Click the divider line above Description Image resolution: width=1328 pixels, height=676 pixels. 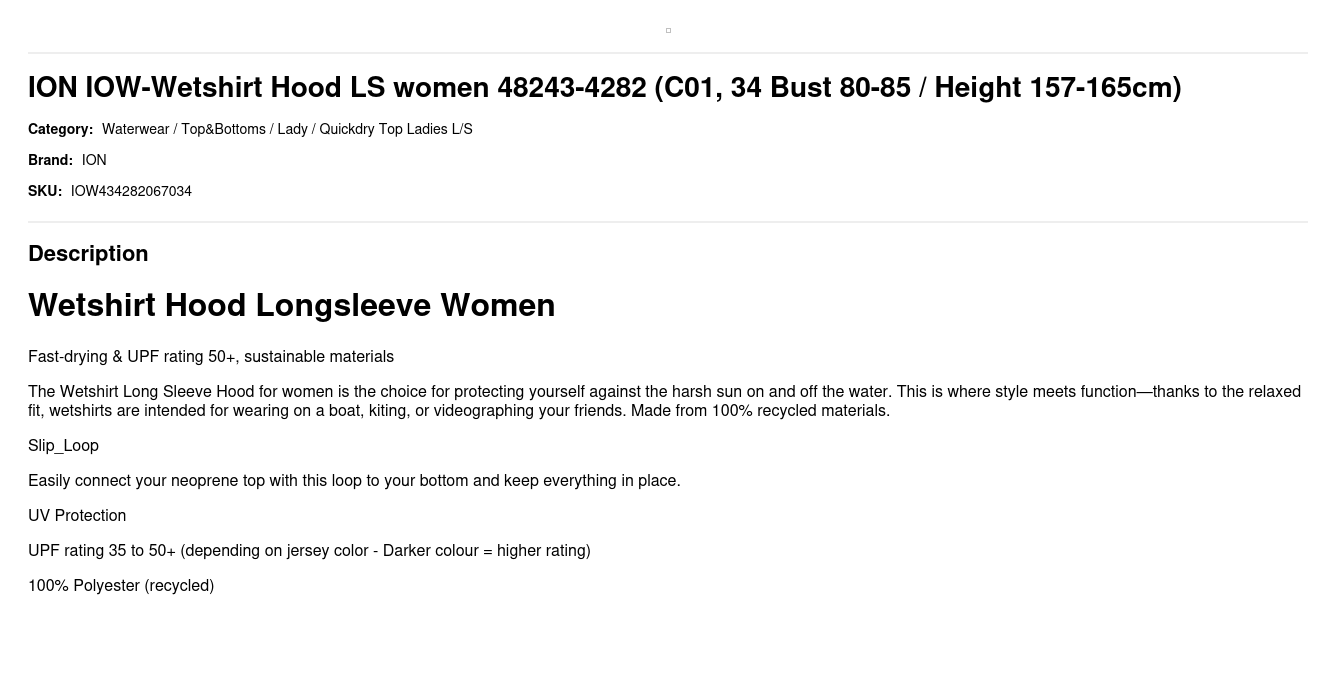point(668,222)
